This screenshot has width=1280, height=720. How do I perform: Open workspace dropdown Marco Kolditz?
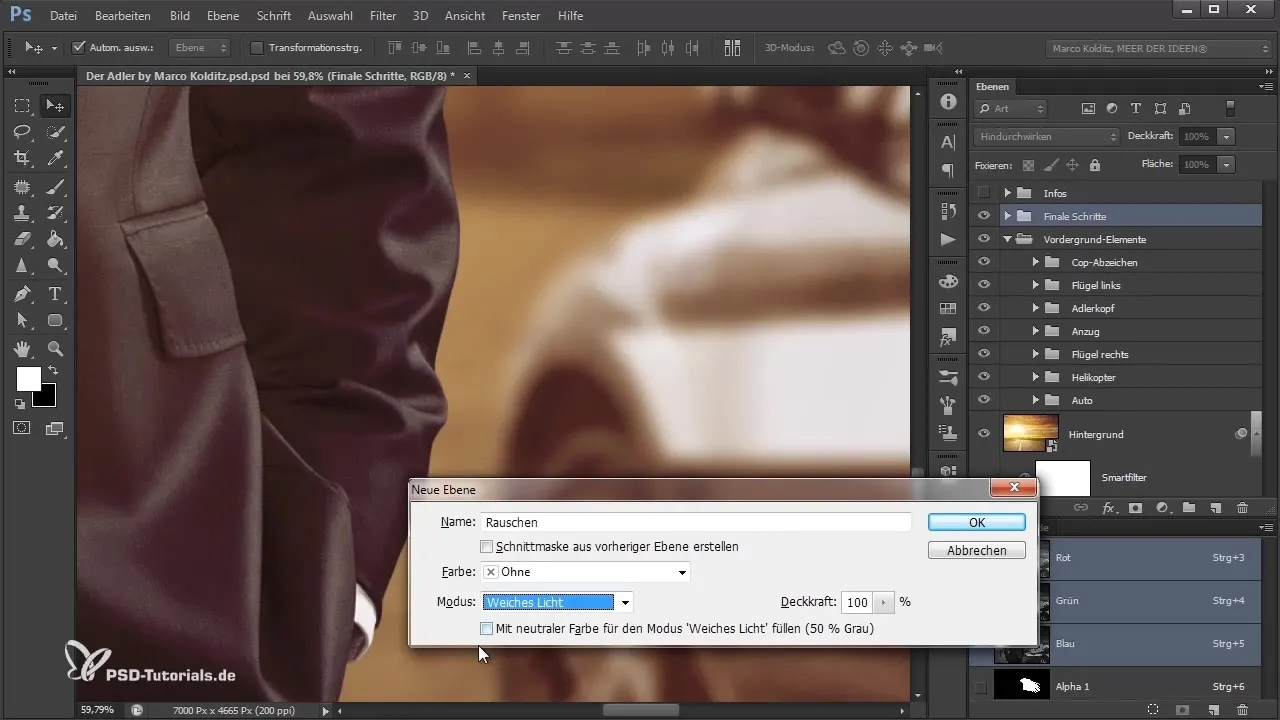tap(1159, 47)
